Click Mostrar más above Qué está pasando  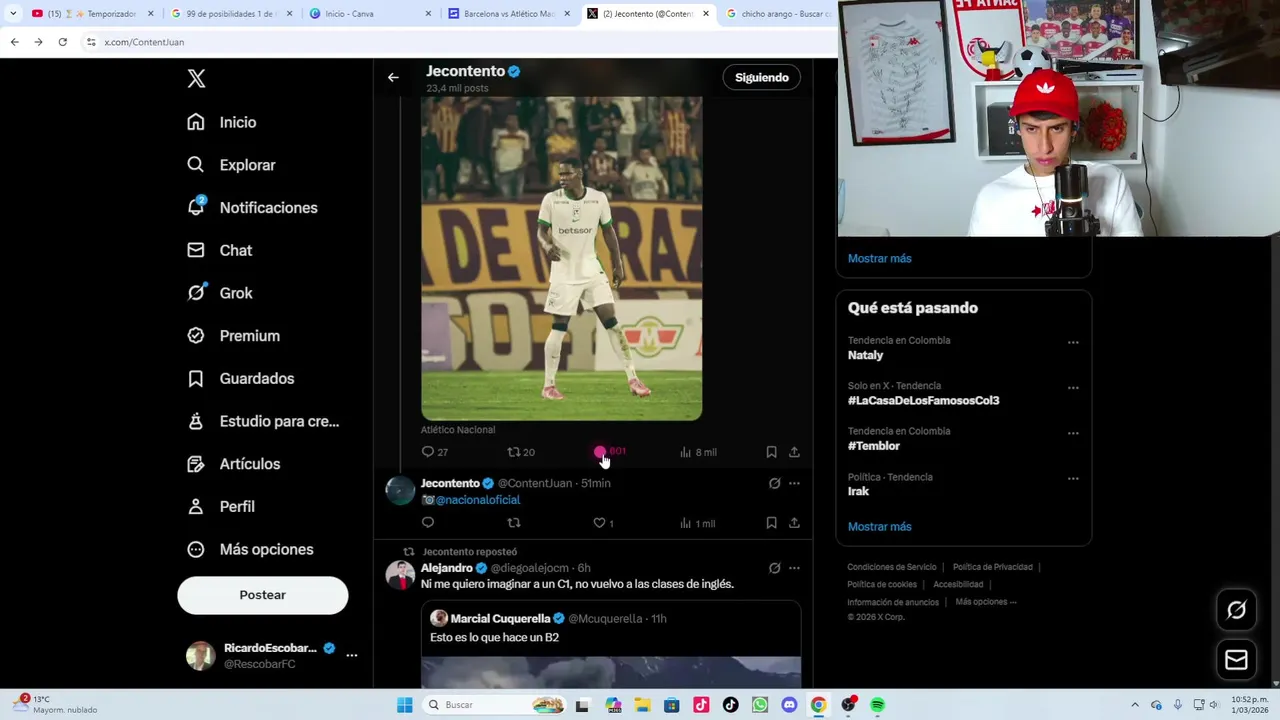879,258
